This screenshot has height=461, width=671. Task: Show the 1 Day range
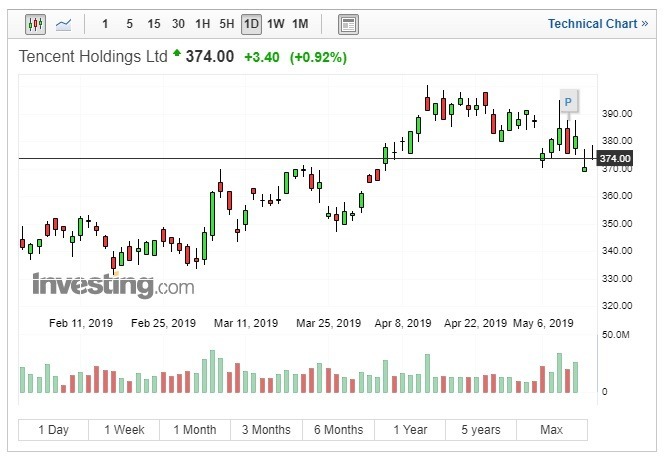[x=53, y=430]
